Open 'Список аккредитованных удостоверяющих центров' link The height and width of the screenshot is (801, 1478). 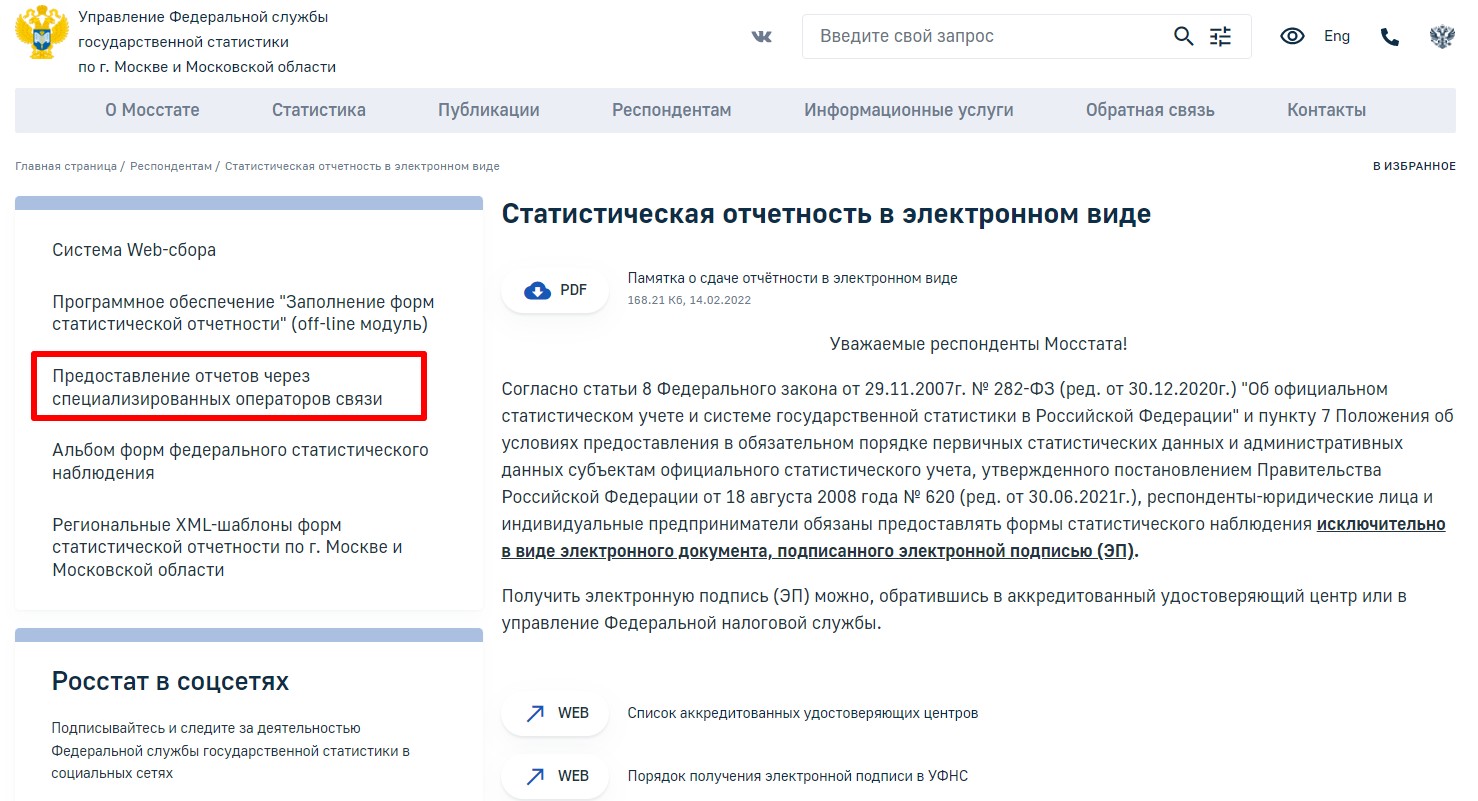pyautogui.click(x=803, y=713)
